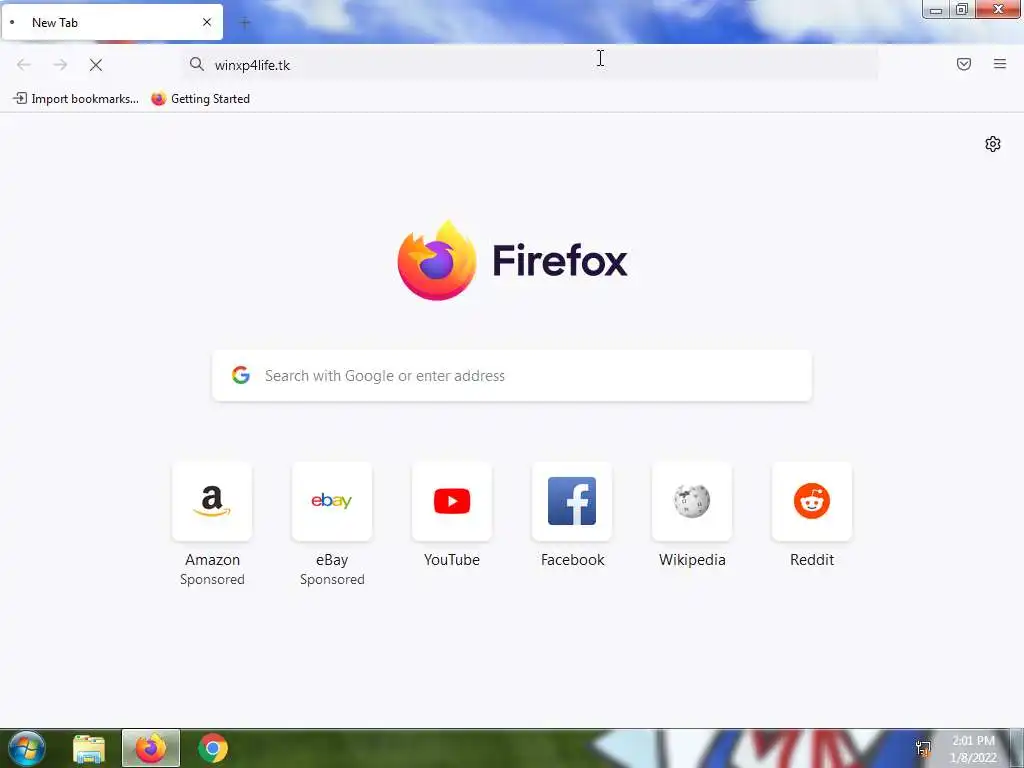Open Windows Explorer from taskbar
Viewport: 1024px width, 768px height.
click(x=89, y=748)
